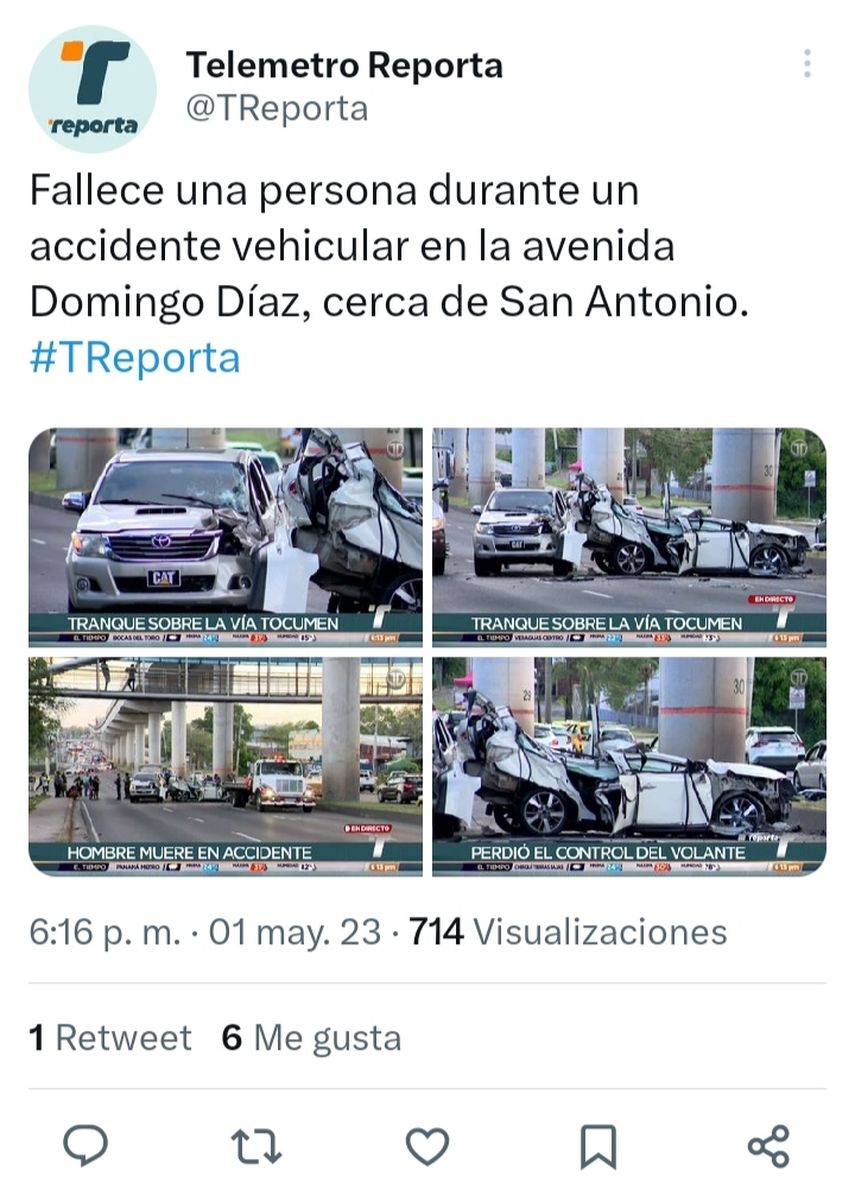The height and width of the screenshot is (1190, 855).
Task: Open the Telemetro Reporta profile avatar
Action: pyautogui.click(x=93, y=89)
